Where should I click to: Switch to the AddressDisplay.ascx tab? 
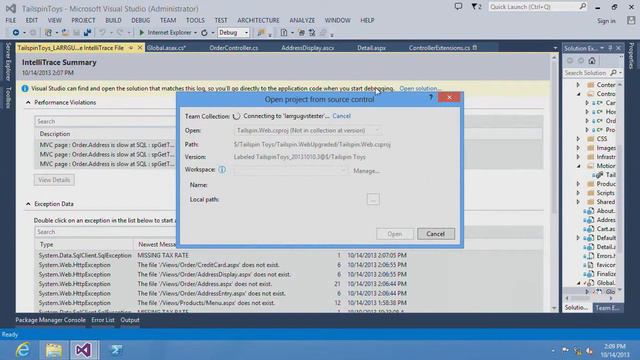pyautogui.click(x=308, y=48)
